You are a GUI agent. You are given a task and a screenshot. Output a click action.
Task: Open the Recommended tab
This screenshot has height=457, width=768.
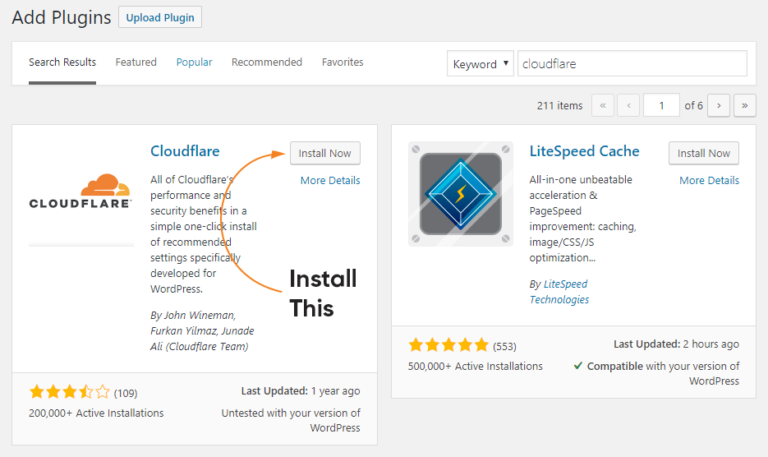[x=267, y=62]
